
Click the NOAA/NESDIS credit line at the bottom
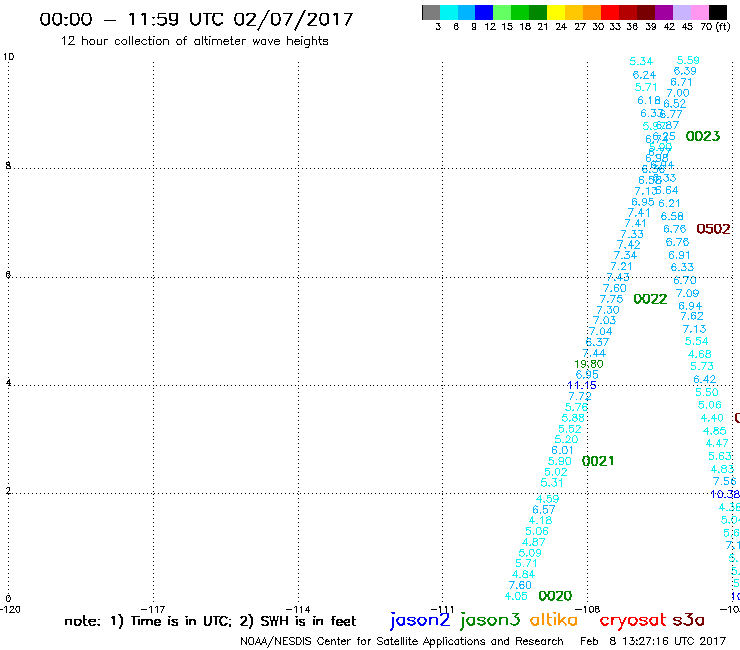(x=402, y=641)
